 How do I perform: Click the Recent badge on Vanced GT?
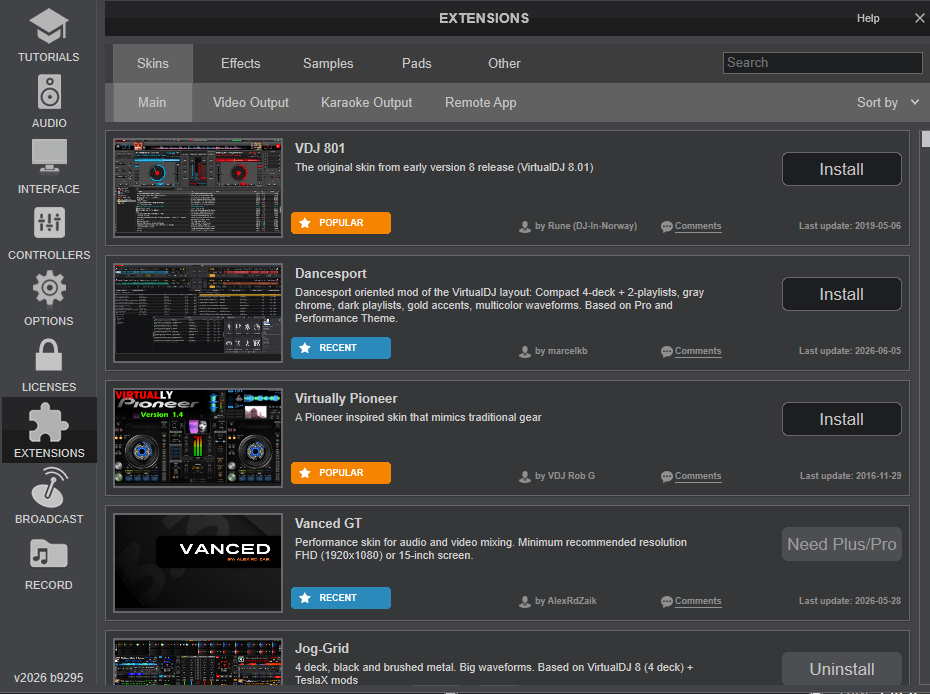(x=341, y=598)
